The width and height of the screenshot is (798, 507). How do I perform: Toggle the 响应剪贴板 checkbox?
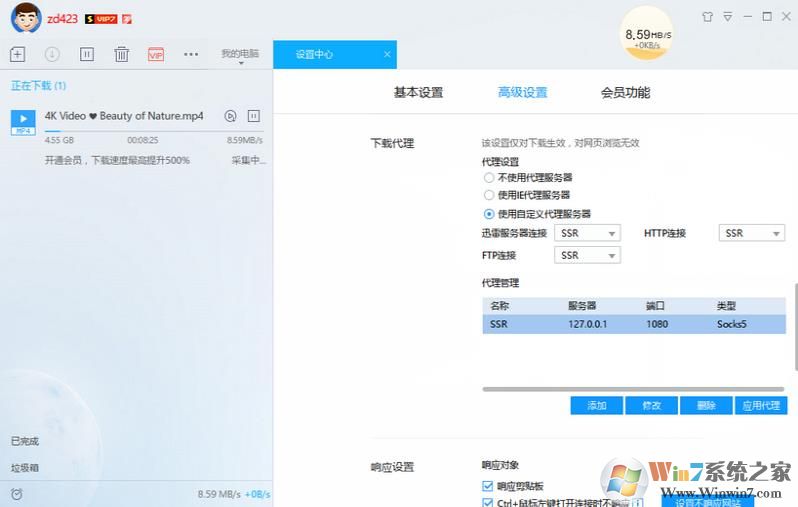tap(488, 486)
